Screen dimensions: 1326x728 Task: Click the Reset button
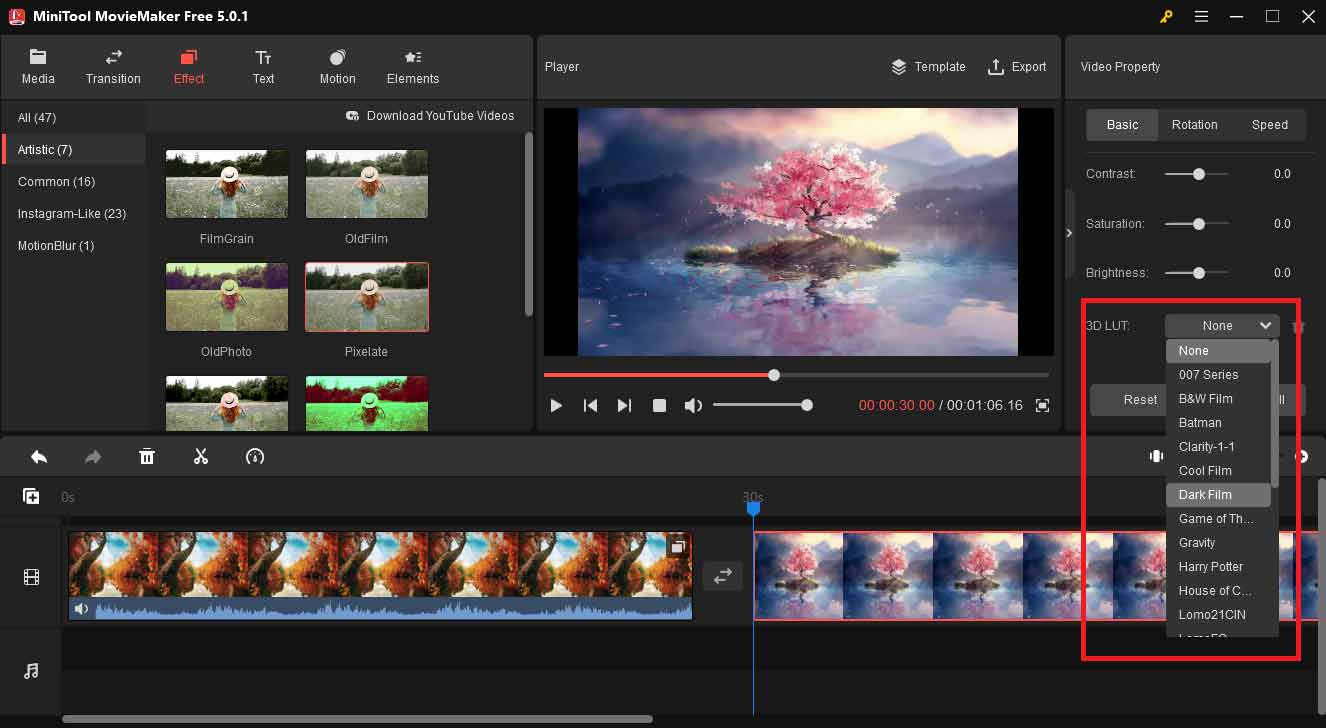pyautogui.click(x=1129, y=399)
